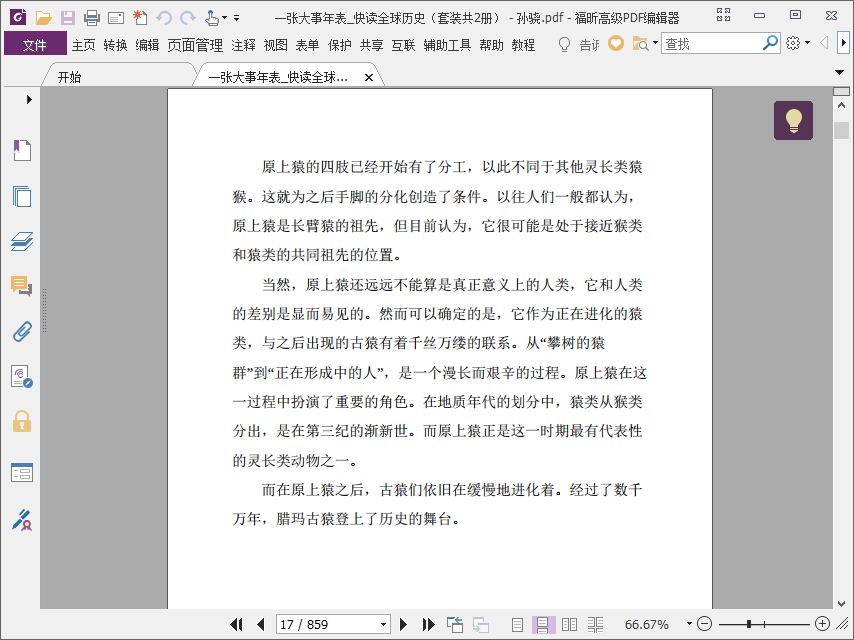
Task: Zoom in with the plus button
Action: pos(822,624)
